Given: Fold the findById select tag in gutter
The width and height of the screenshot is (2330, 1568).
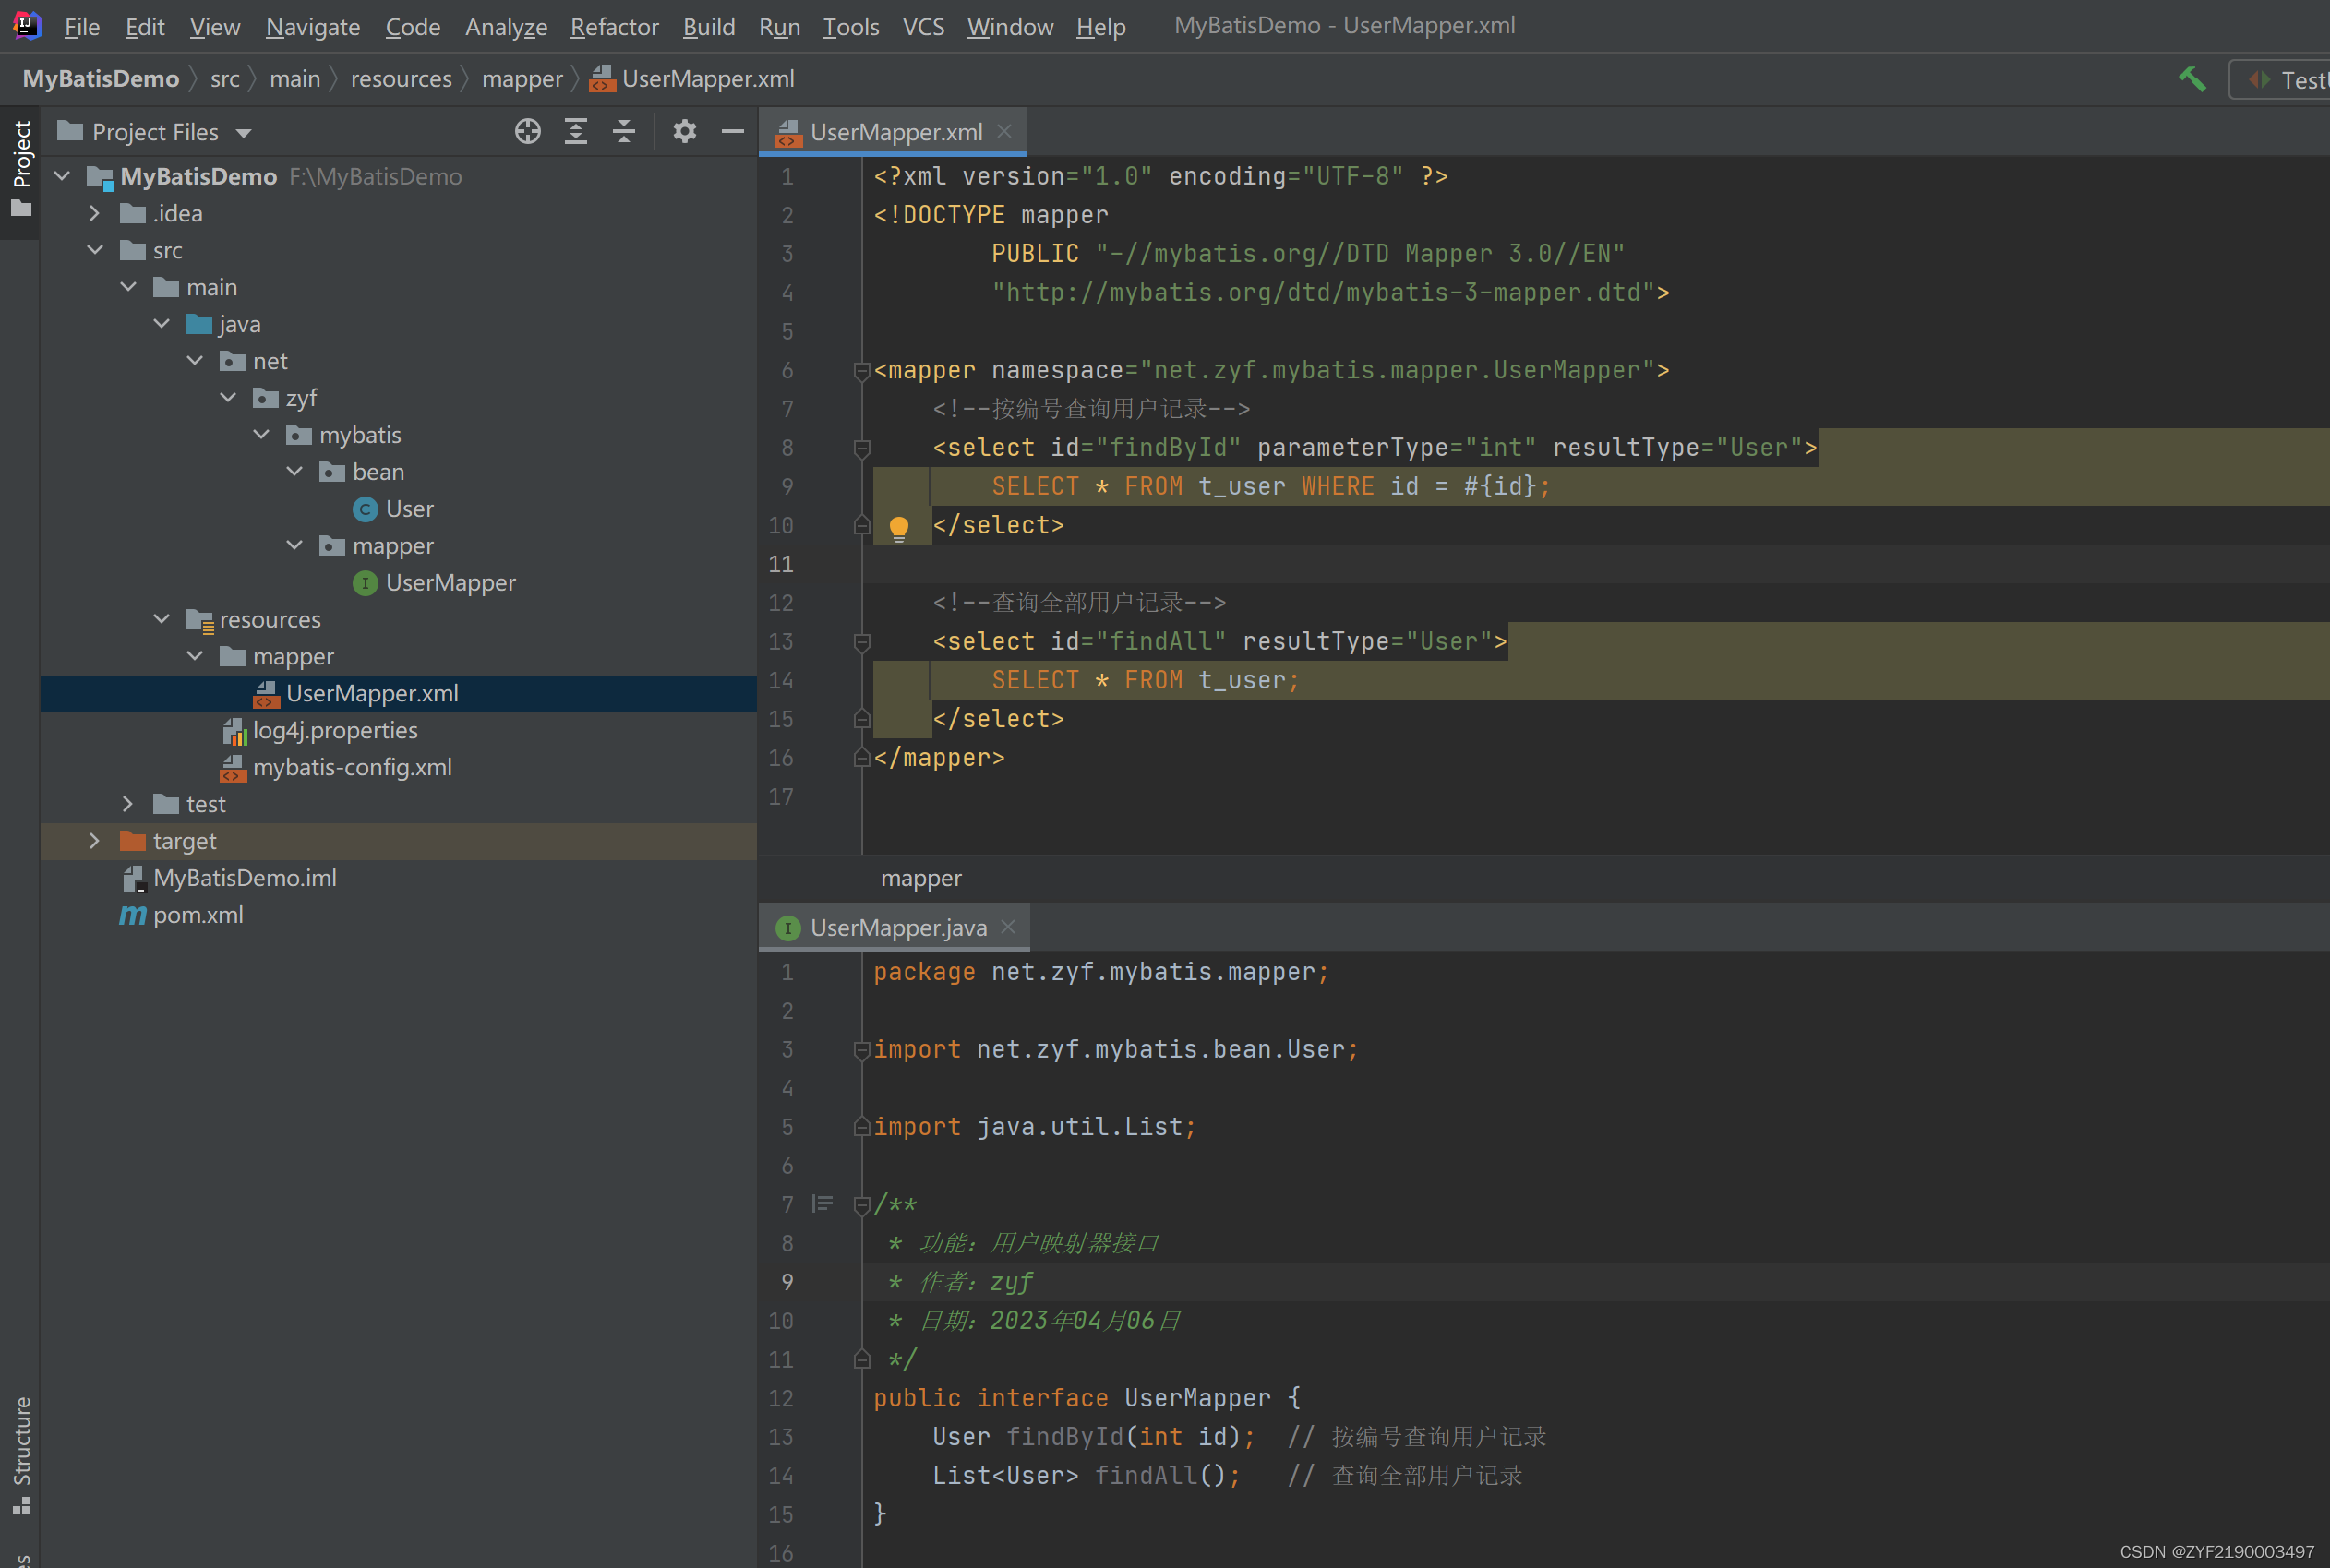Looking at the screenshot, I should click(861, 448).
